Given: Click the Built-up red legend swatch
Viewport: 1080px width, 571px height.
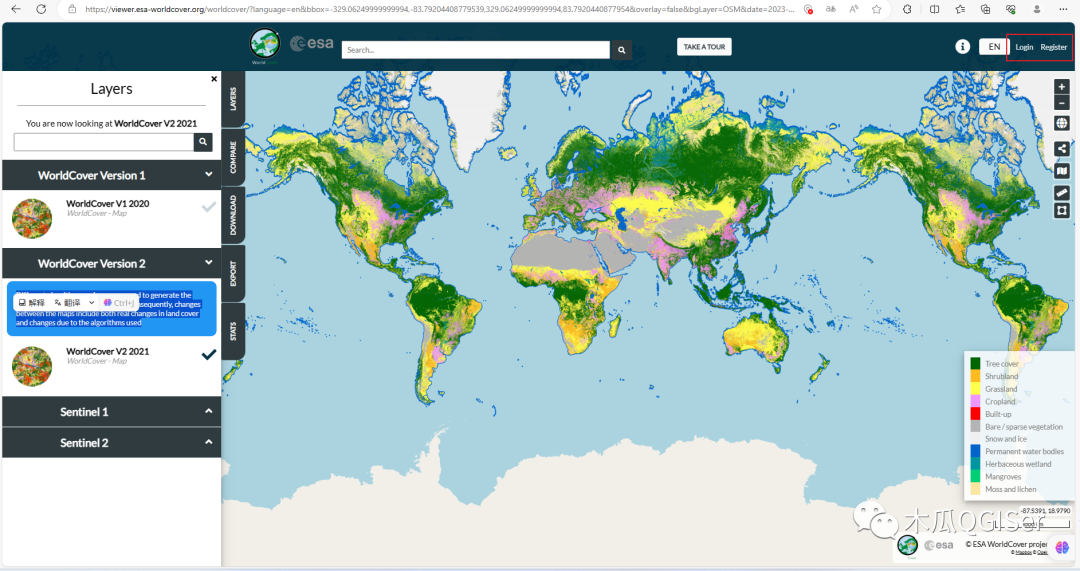Looking at the screenshot, I should tap(975, 414).
